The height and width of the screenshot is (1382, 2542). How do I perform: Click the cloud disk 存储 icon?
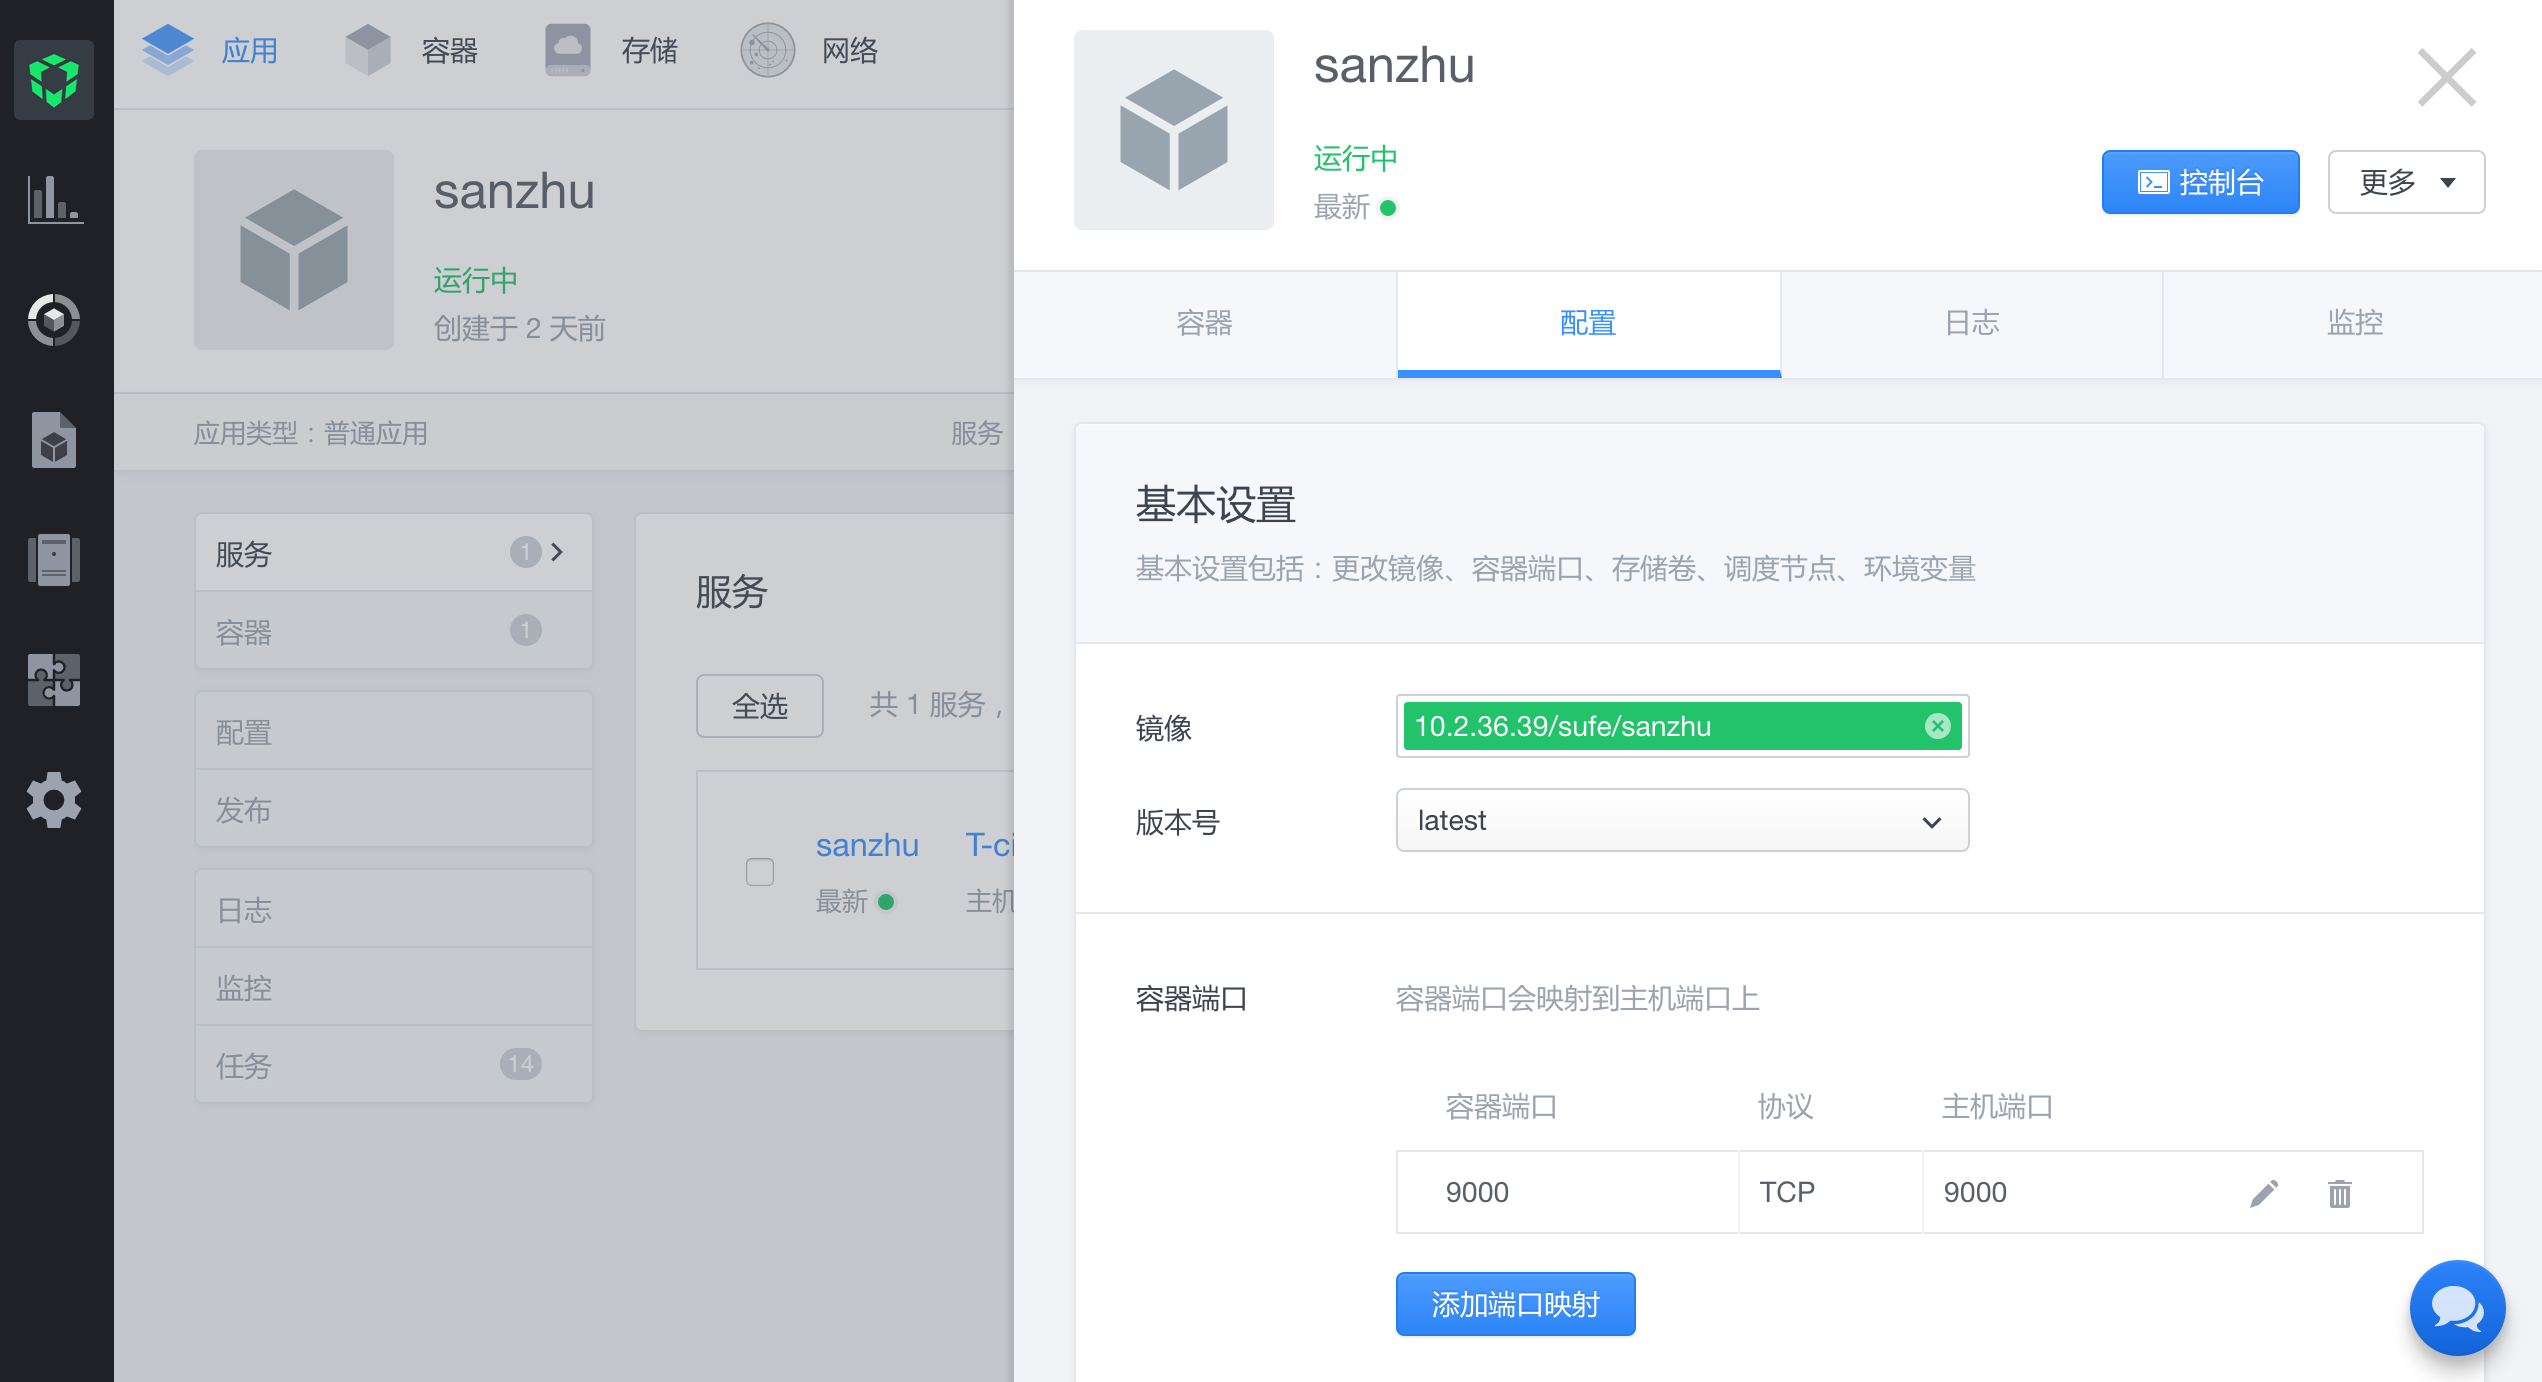568,50
